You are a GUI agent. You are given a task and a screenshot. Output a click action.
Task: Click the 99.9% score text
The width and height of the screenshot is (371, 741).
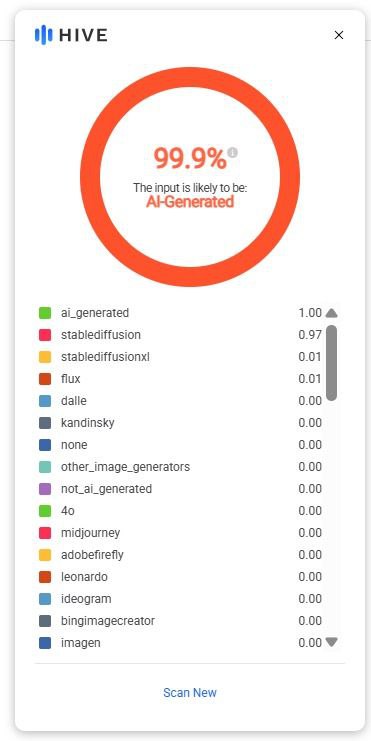point(190,158)
